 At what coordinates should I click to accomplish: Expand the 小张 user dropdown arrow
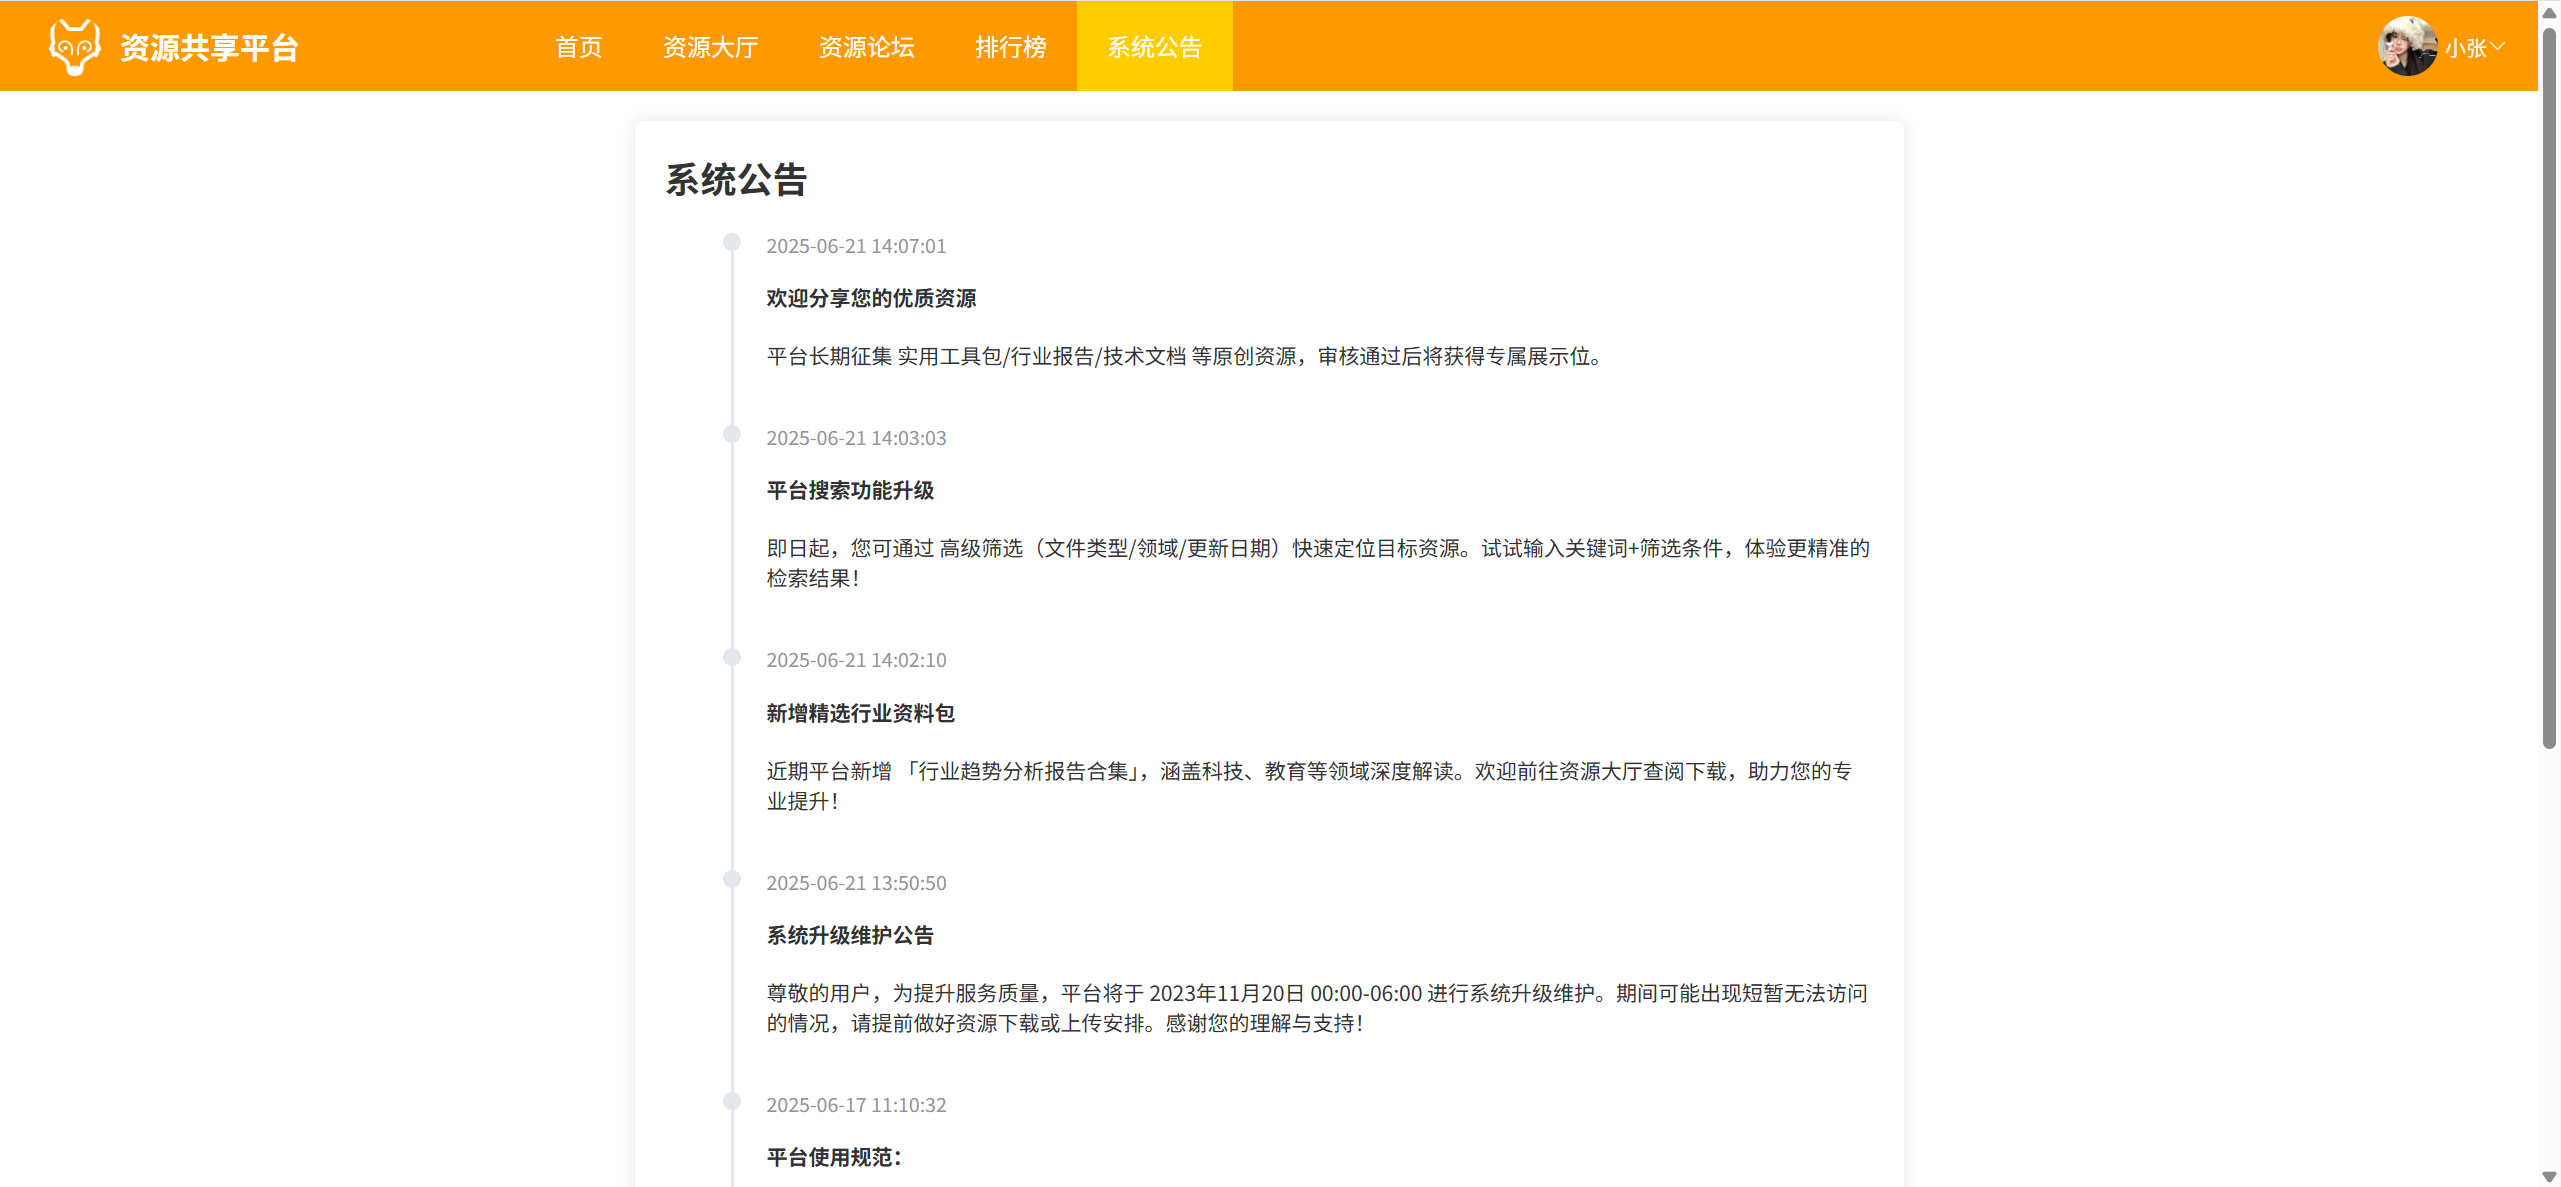(2497, 47)
